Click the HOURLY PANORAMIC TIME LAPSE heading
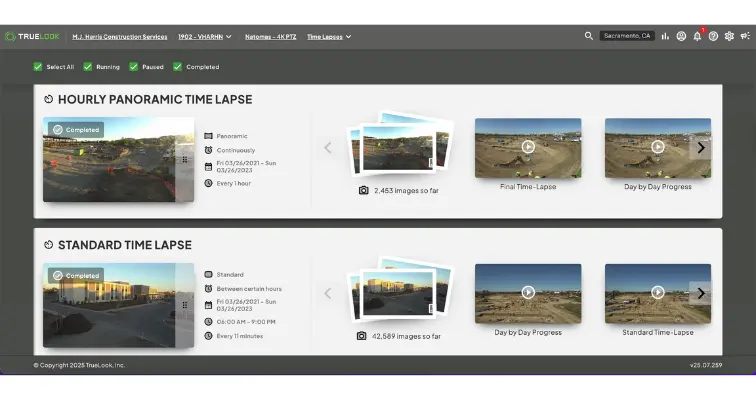This screenshot has height=400, width=756. click(155, 99)
